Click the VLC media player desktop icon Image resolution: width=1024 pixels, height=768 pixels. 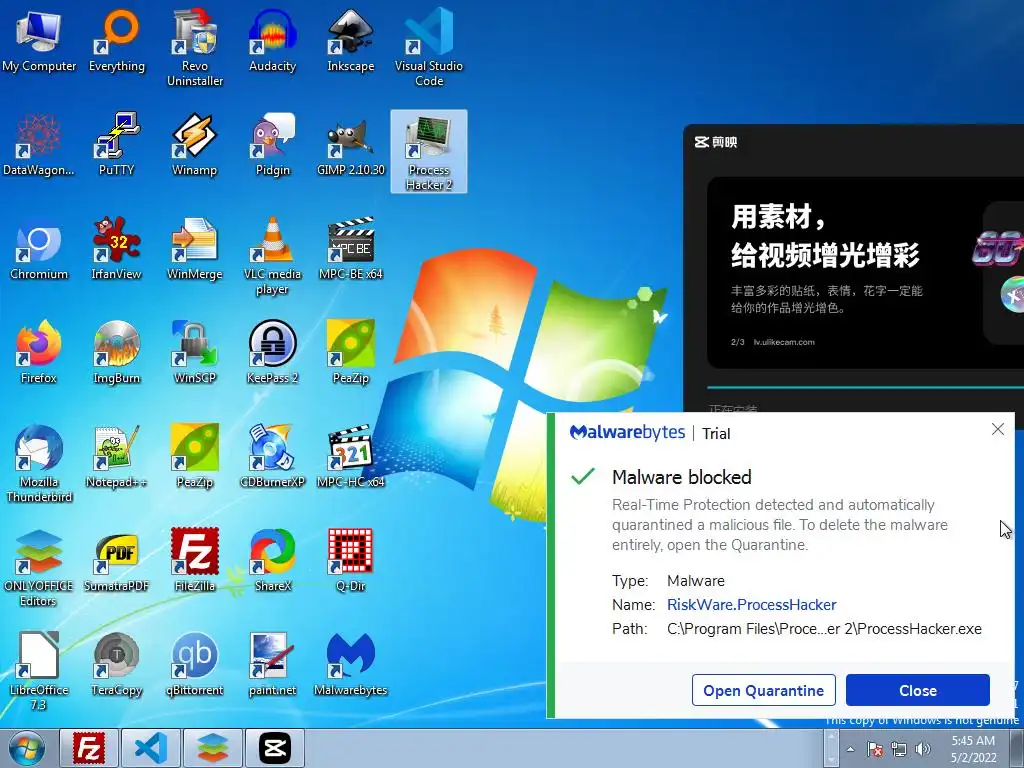(272, 256)
